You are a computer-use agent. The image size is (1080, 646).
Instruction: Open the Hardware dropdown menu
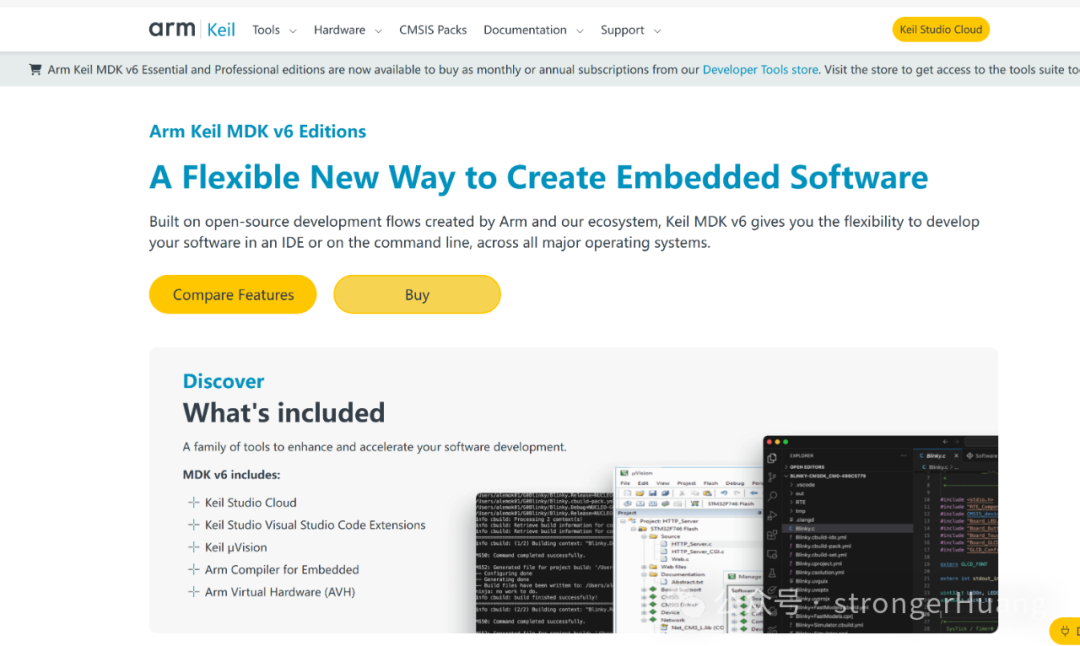(x=347, y=30)
